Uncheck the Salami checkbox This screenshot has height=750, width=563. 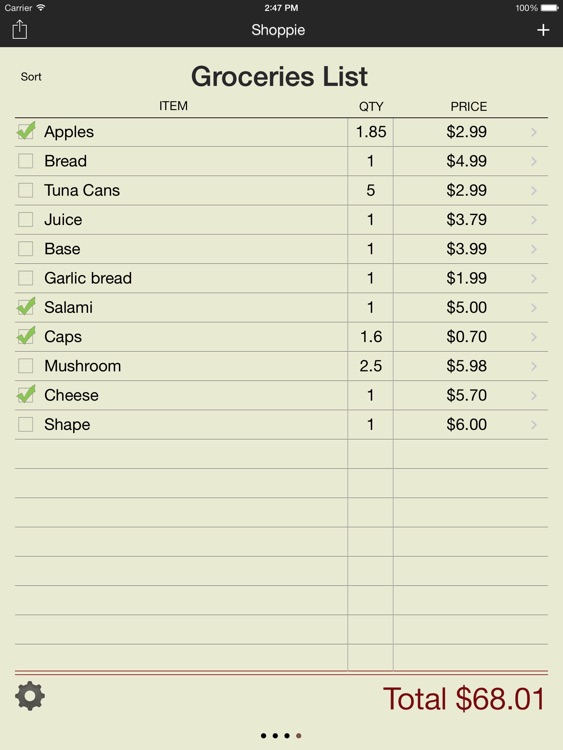pyautogui.click(x=26, y=307)
